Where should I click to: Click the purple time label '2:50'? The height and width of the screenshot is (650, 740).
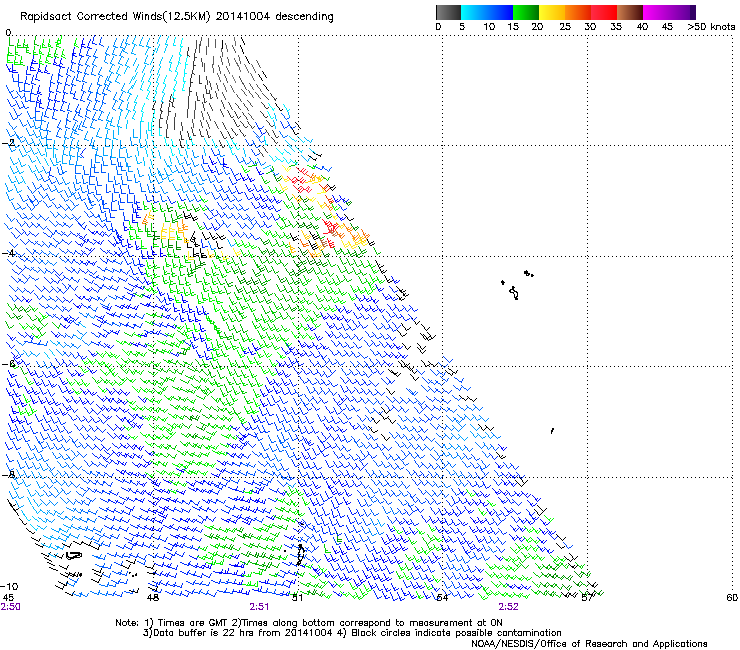10,607
